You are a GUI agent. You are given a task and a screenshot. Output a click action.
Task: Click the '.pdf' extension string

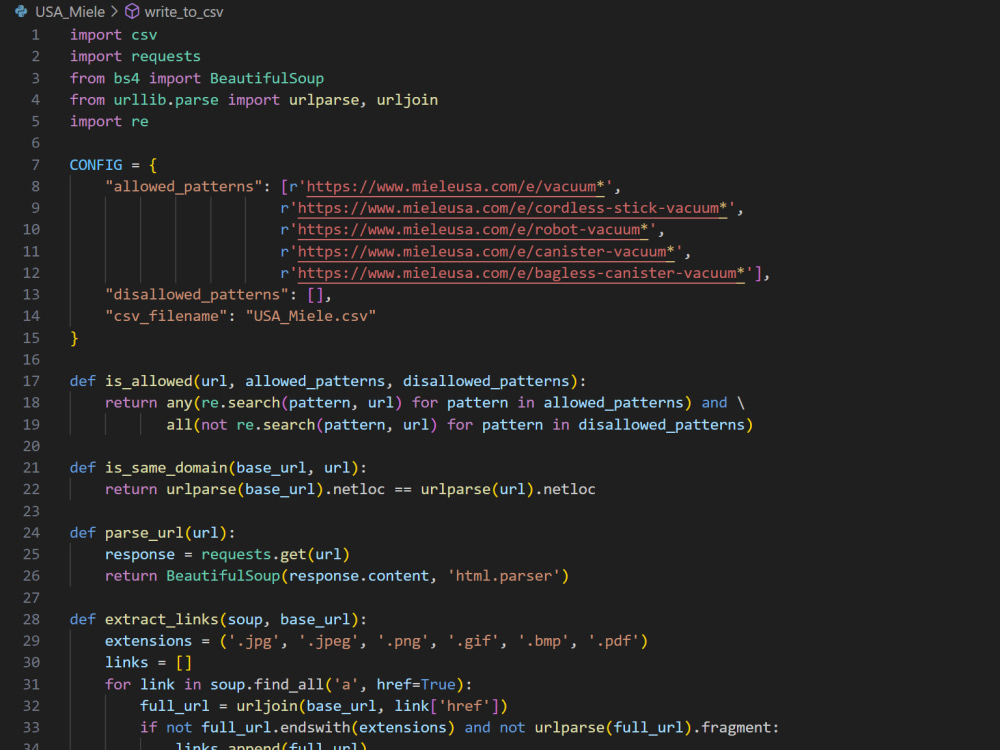coord(614,641)
